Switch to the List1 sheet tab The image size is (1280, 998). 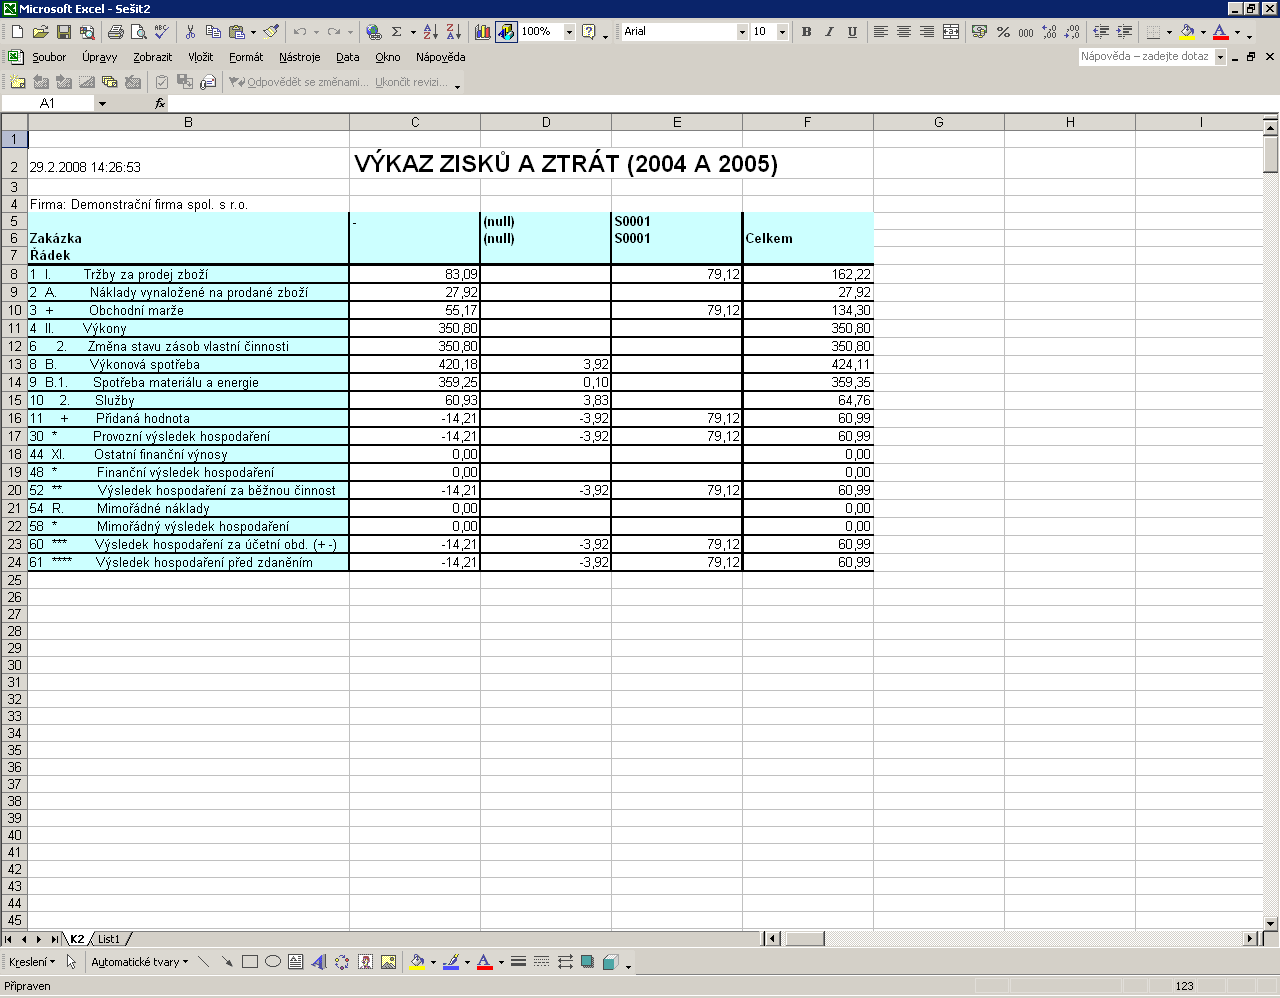(109, 939)
